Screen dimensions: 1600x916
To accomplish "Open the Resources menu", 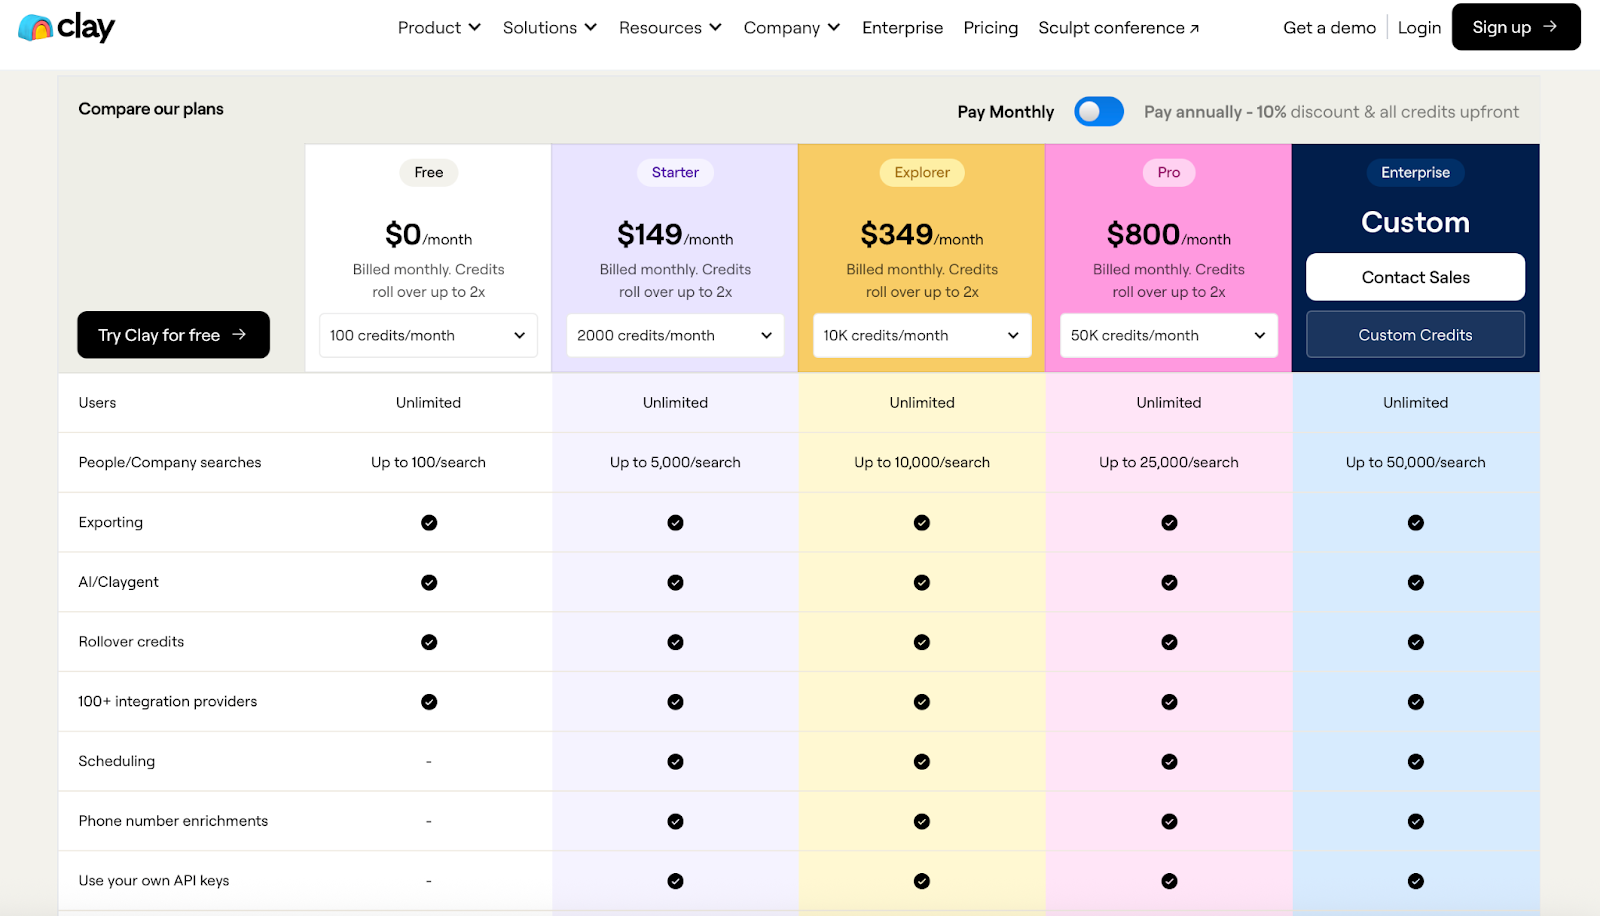I will (670, 28).
